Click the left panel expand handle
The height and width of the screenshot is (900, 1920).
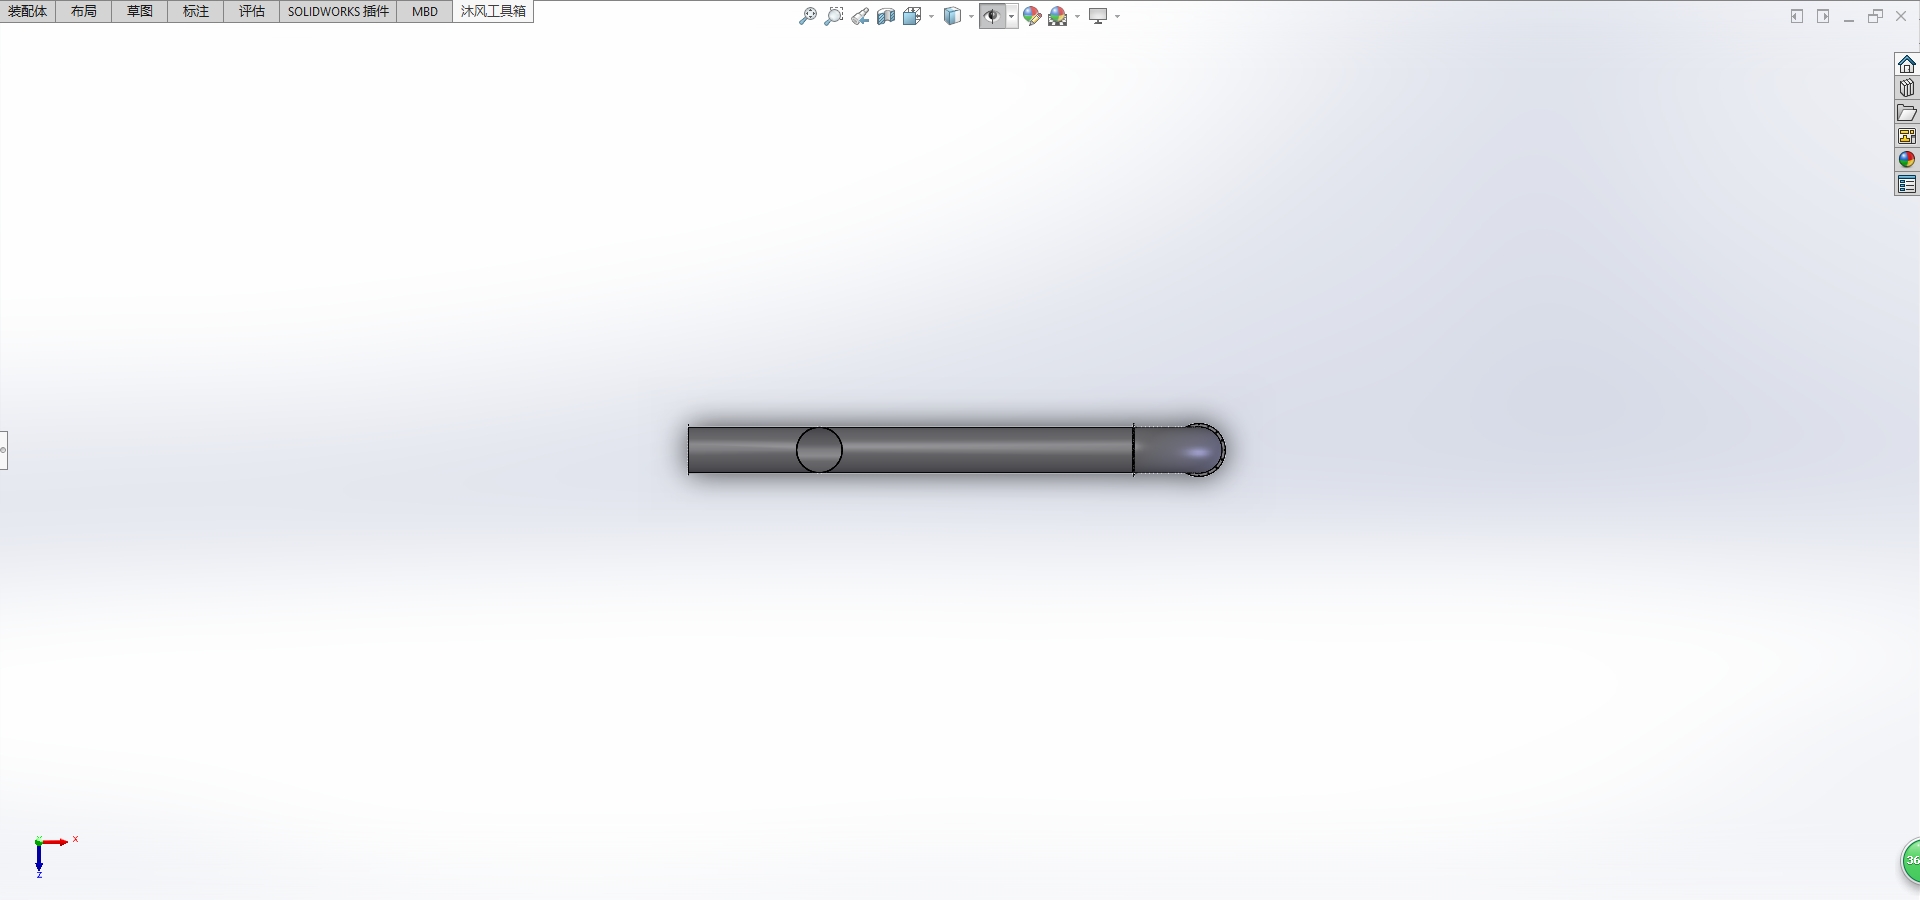click(3, 450)
